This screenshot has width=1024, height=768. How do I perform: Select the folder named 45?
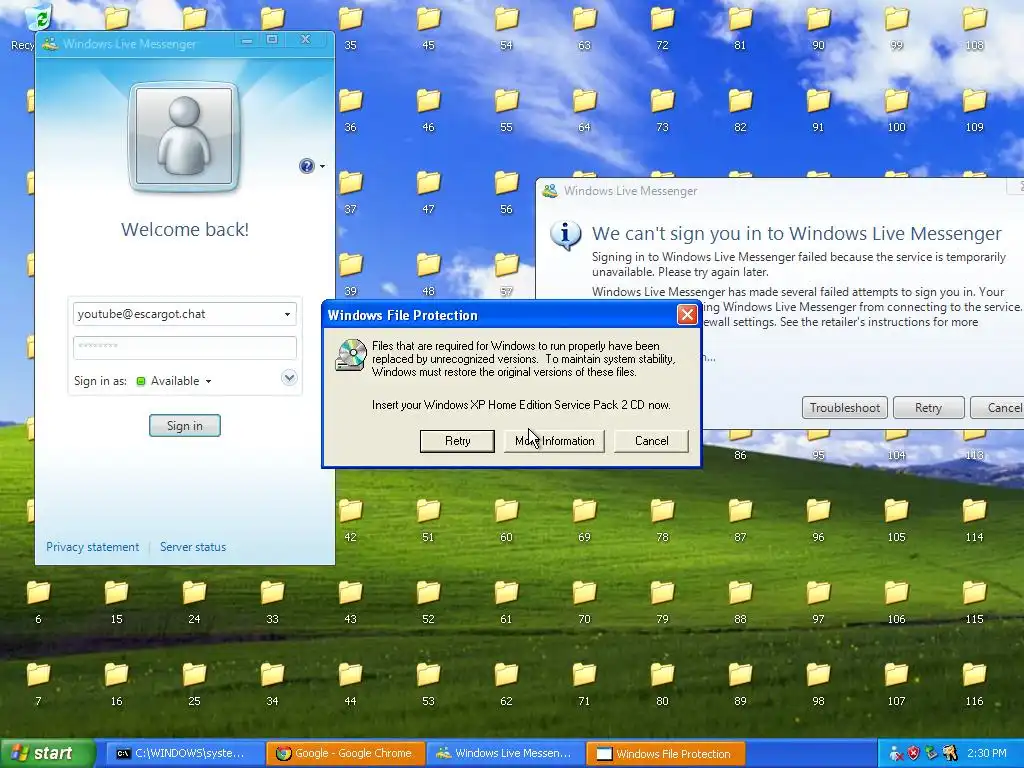[x=428, y=28]
